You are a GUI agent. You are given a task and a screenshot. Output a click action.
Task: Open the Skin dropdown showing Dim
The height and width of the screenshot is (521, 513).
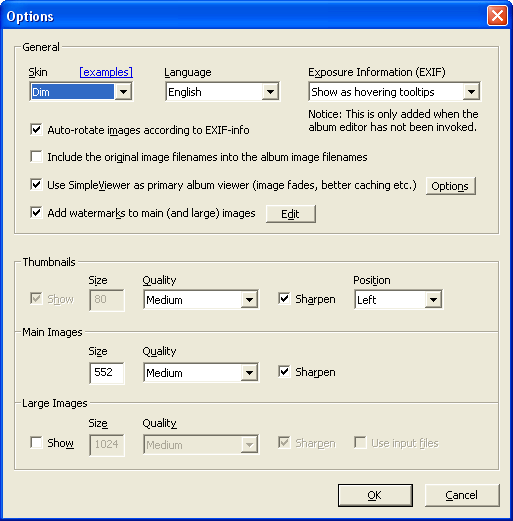click(81, 92)
